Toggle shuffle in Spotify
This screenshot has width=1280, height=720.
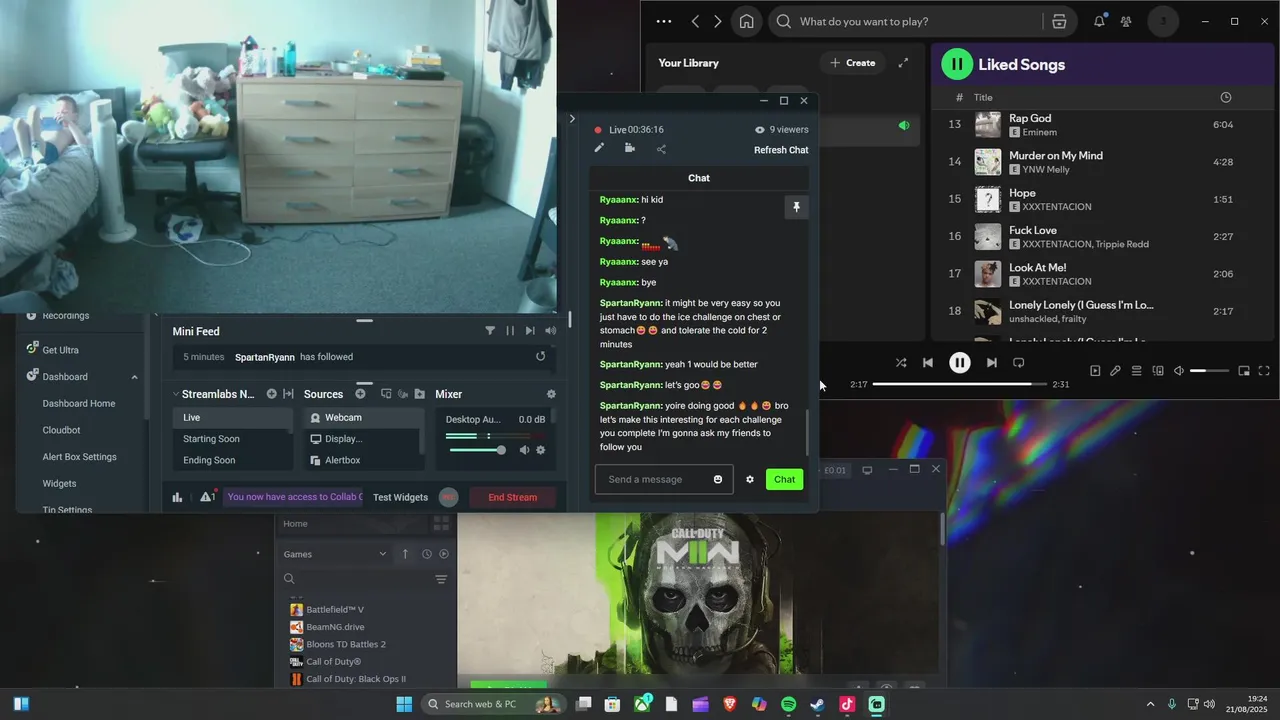click(x=901, y=363)
